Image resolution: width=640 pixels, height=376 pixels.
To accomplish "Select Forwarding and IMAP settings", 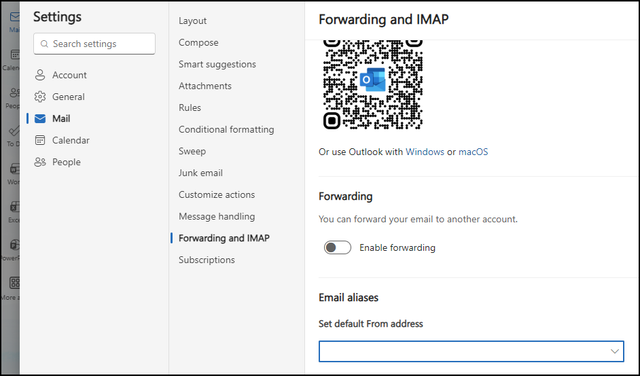I will (x=224, y=238).
